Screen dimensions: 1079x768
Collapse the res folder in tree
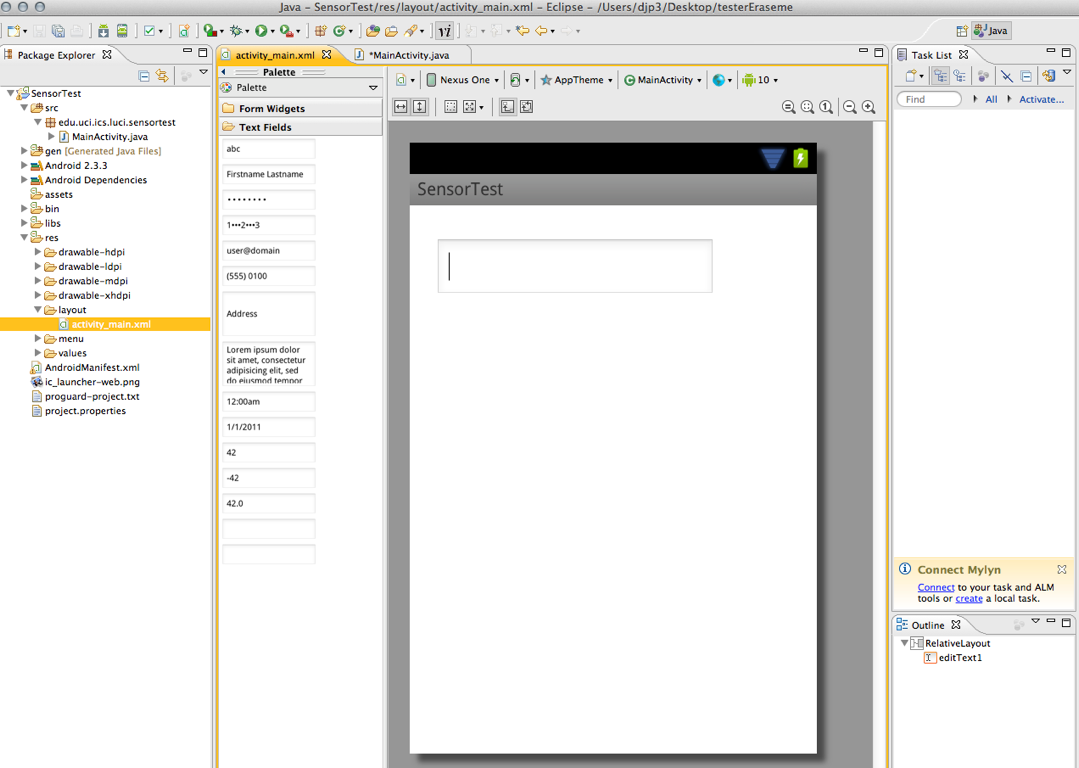(25, 238)
